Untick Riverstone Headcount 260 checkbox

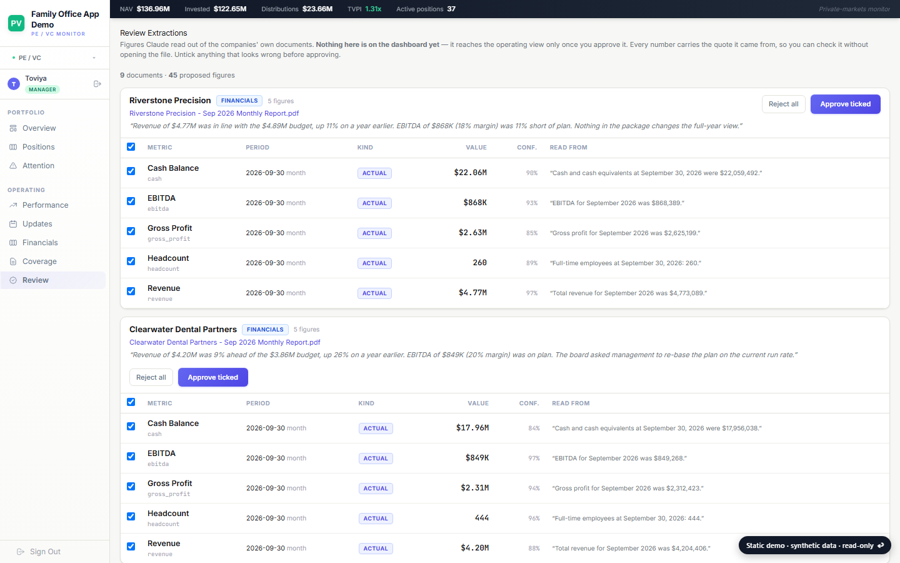[131, 261]
